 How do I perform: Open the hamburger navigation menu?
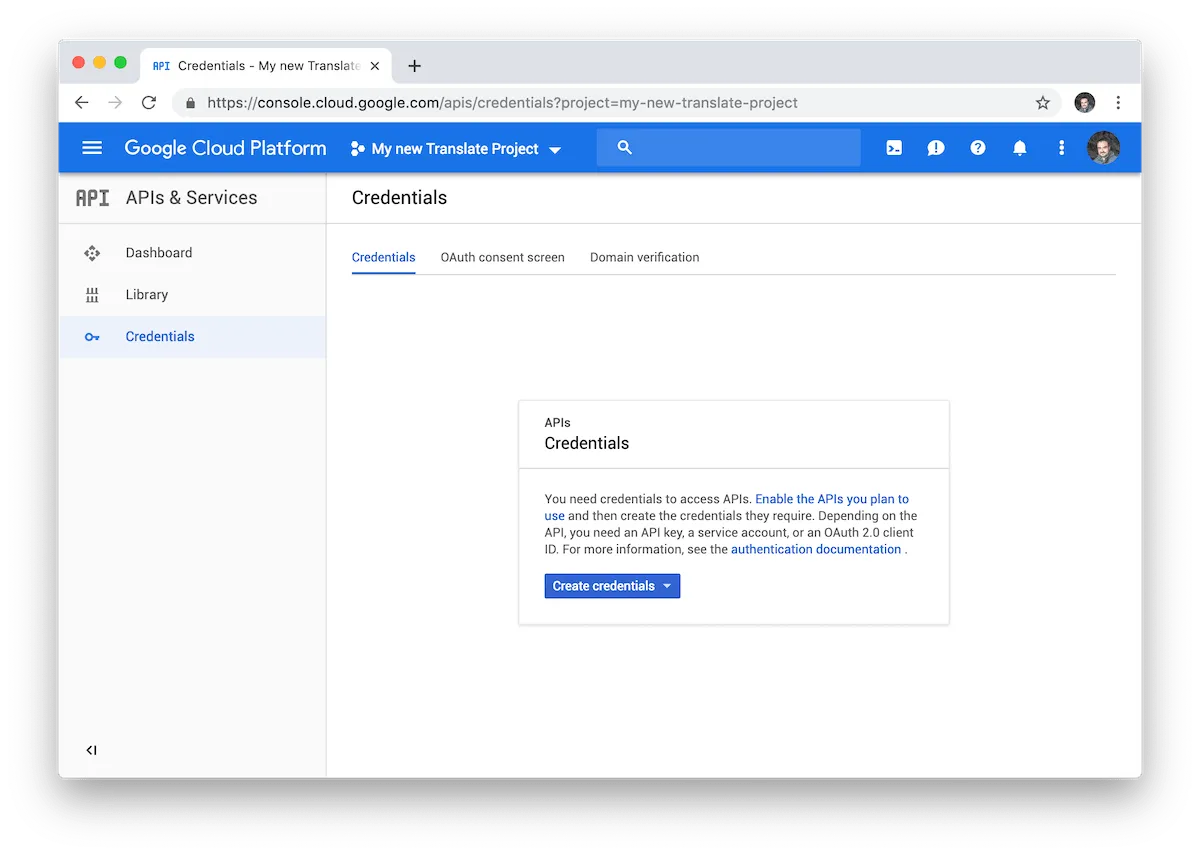coord(92,148)
